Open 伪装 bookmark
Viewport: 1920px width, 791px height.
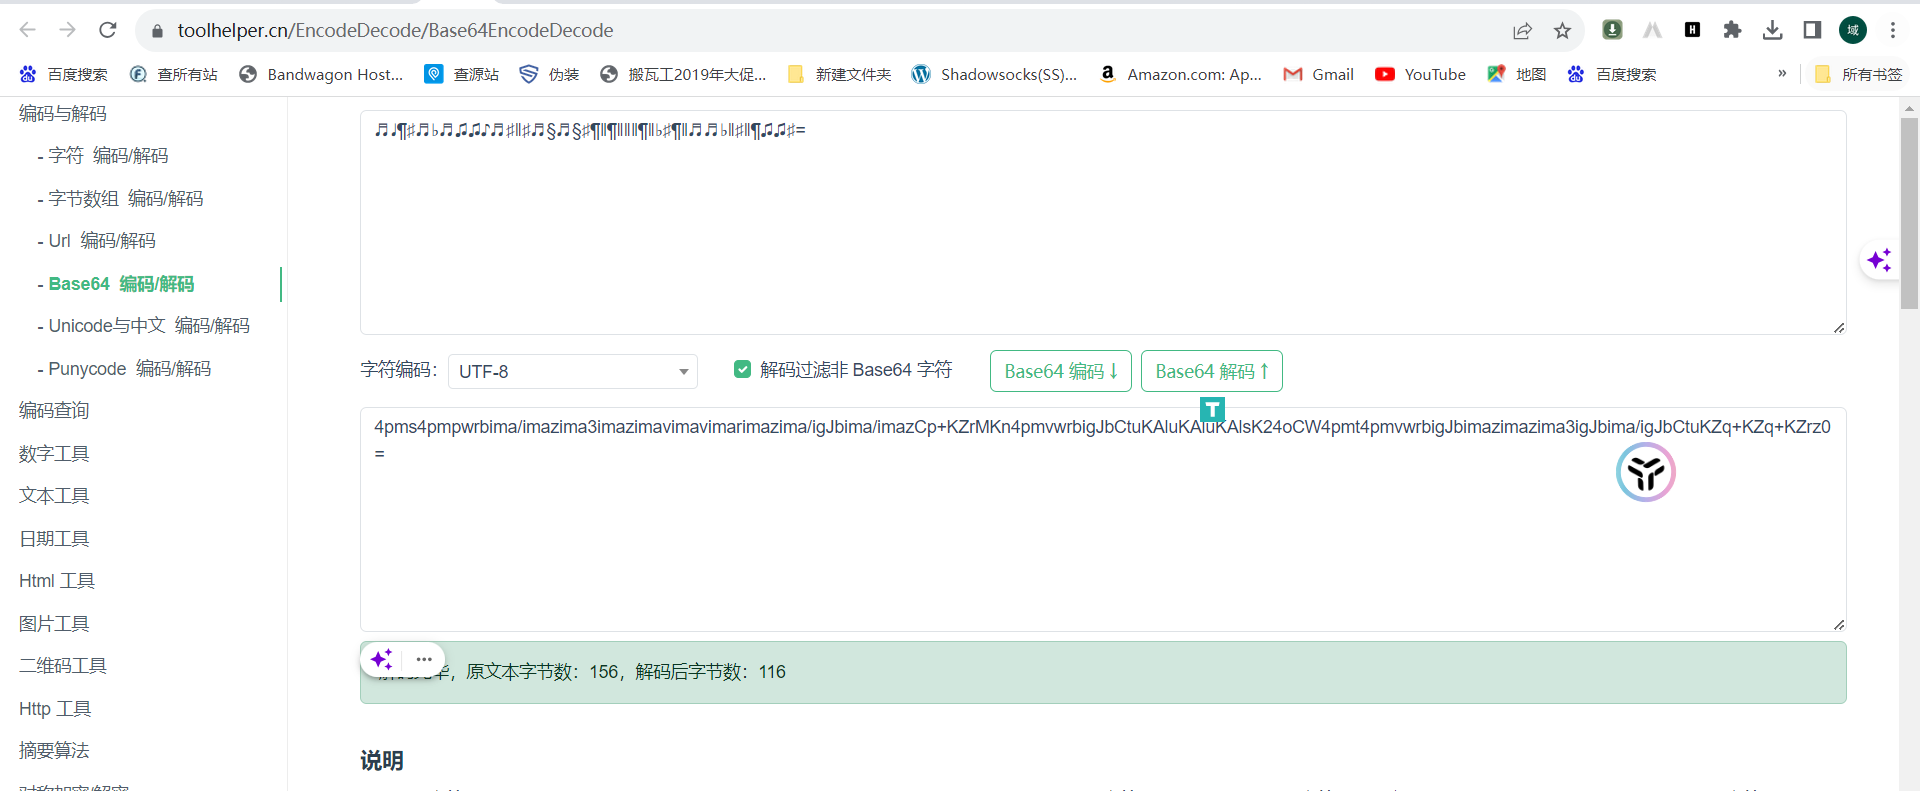[549, 74]
